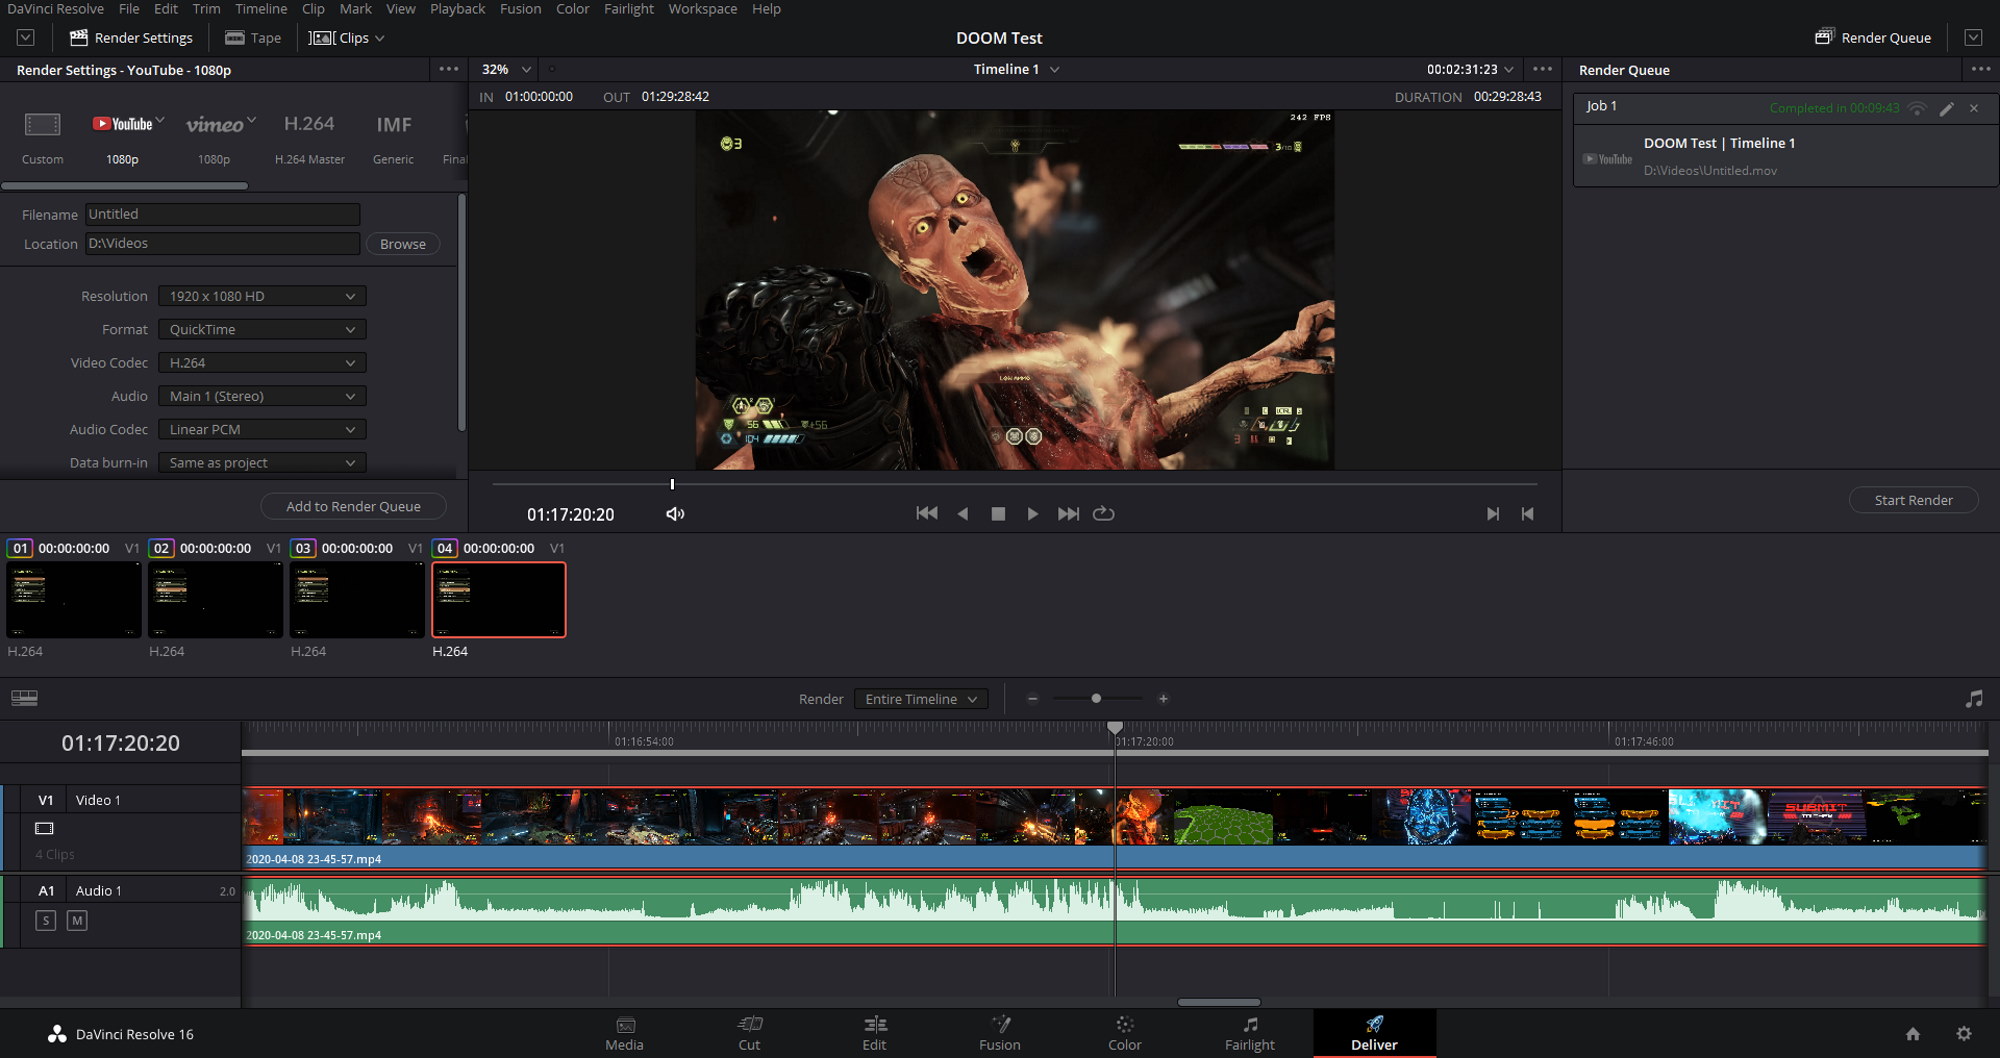Click the viewer scrubber playhead
The width and height of the screenshot is (2000, 1058).
pyautogui.click(x=672, y=484)
